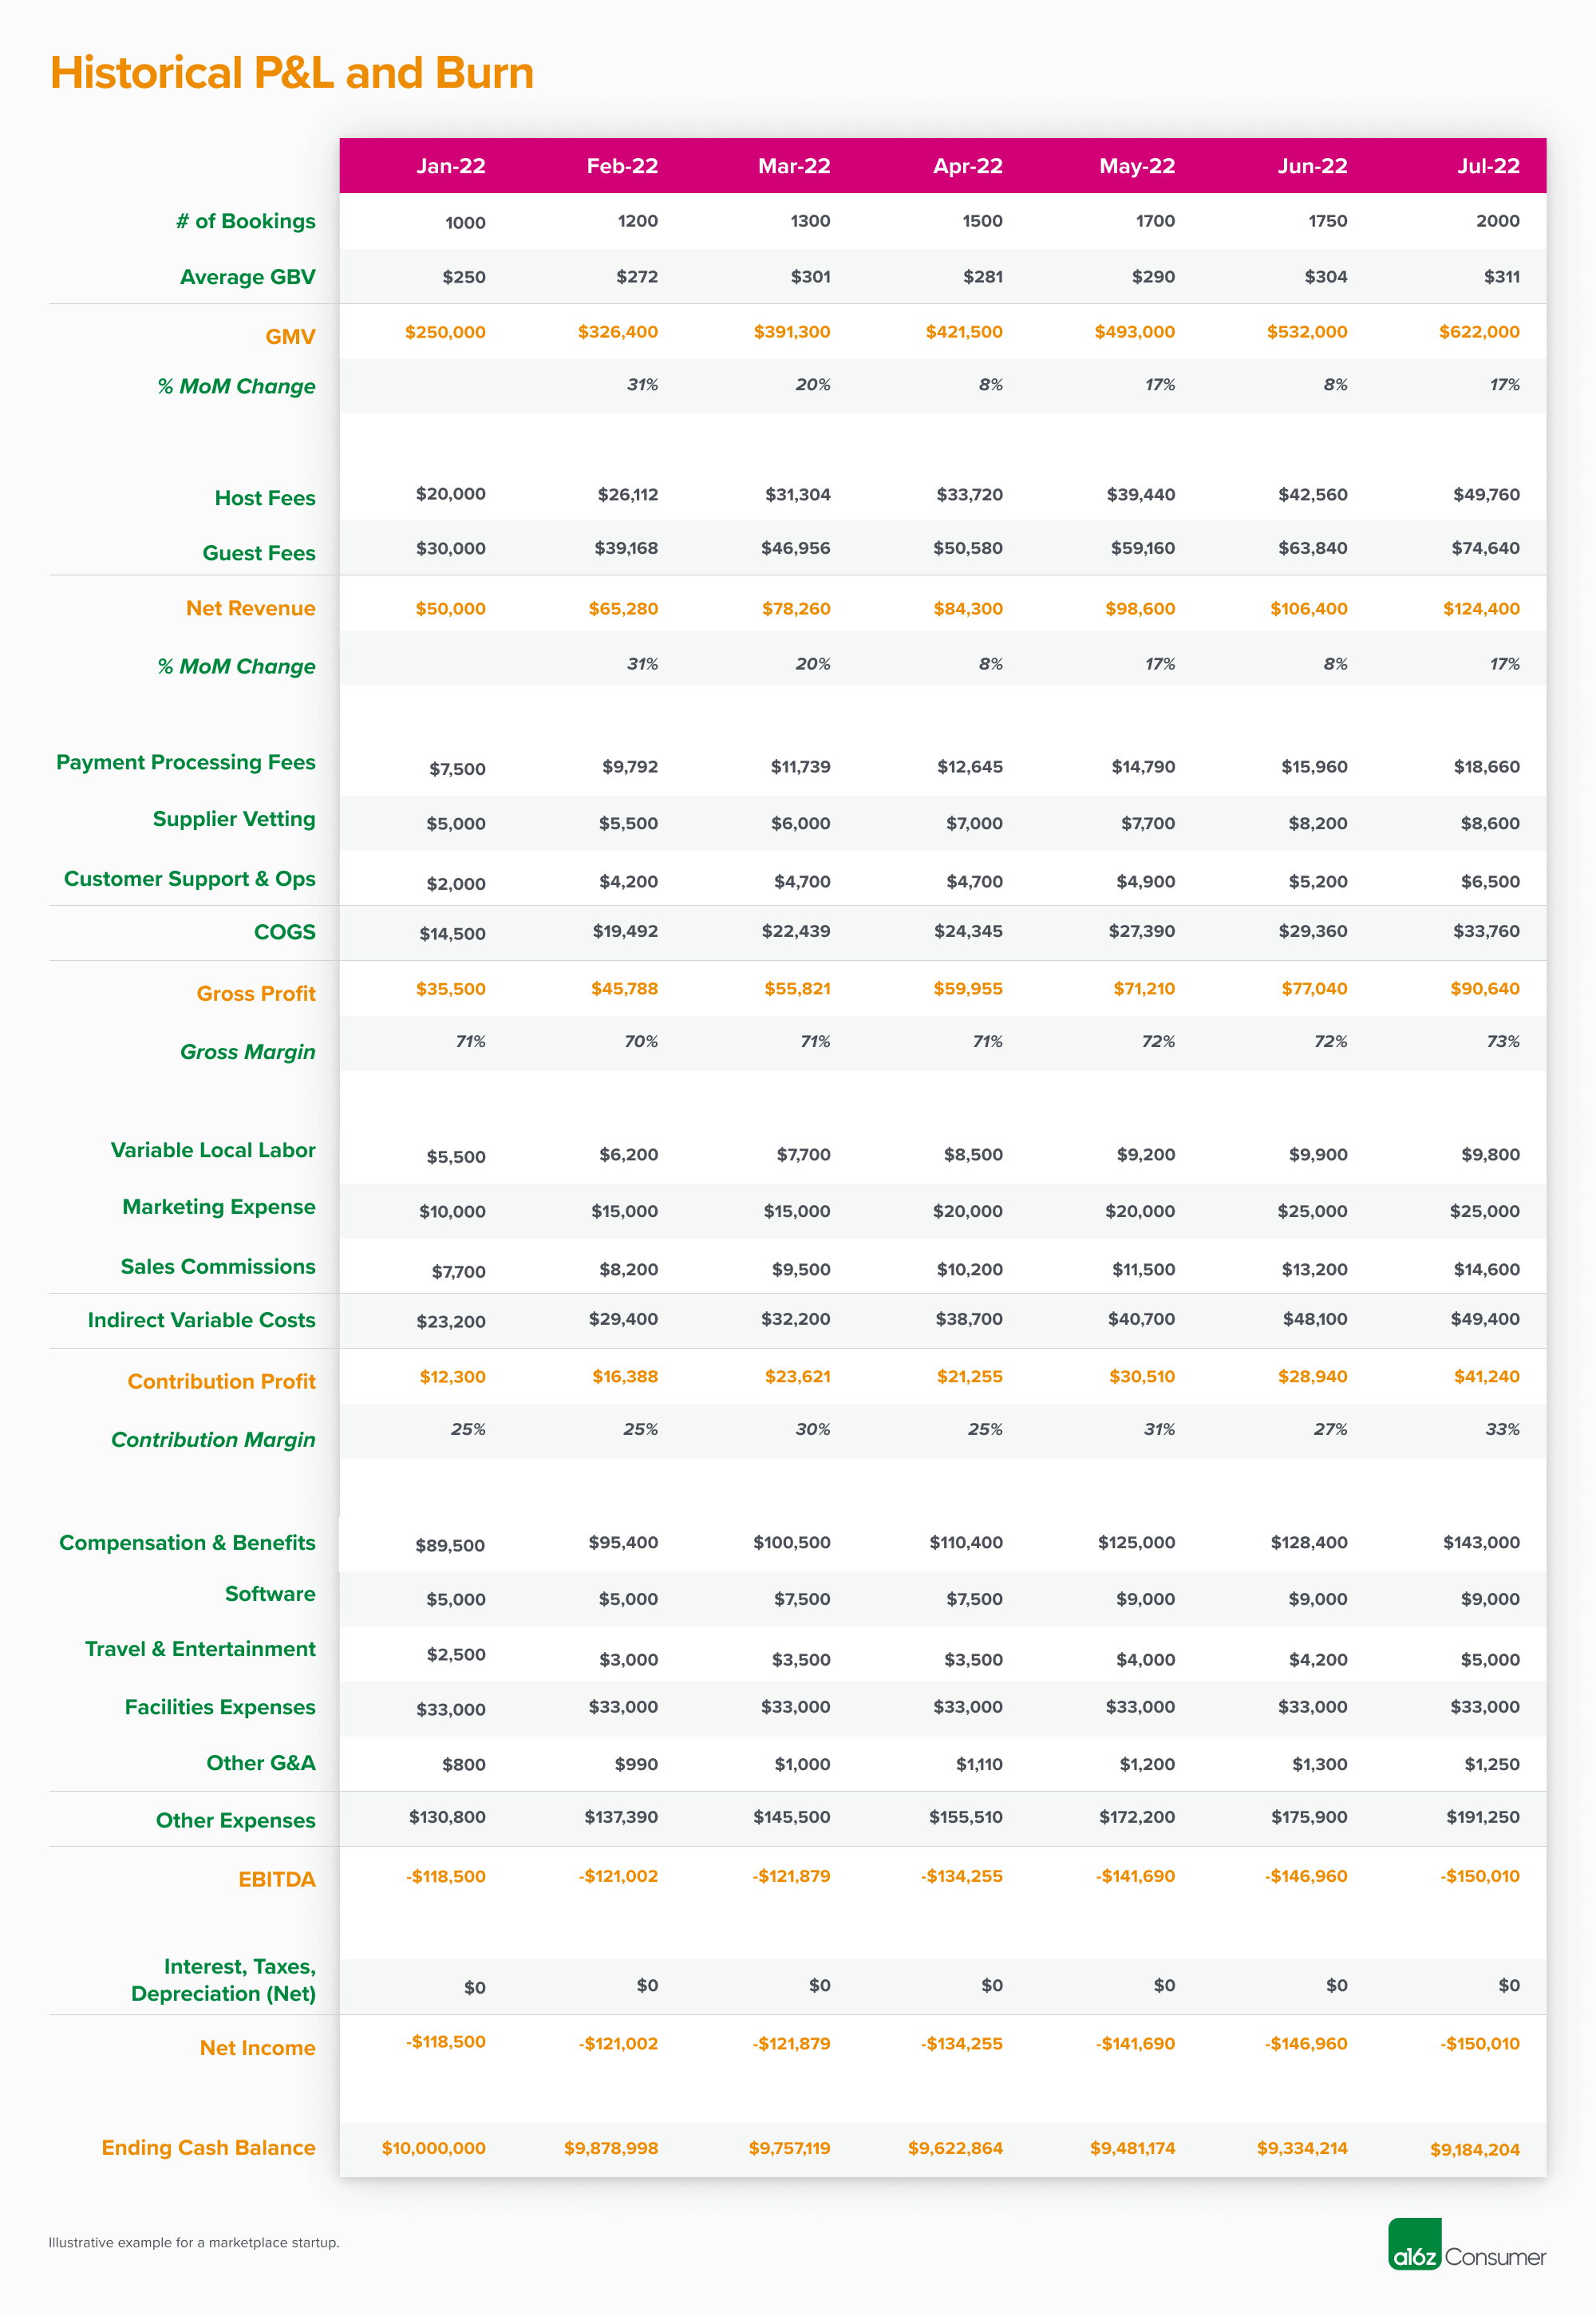
Task: Select the Feb-22 column header
Action: 622,166
